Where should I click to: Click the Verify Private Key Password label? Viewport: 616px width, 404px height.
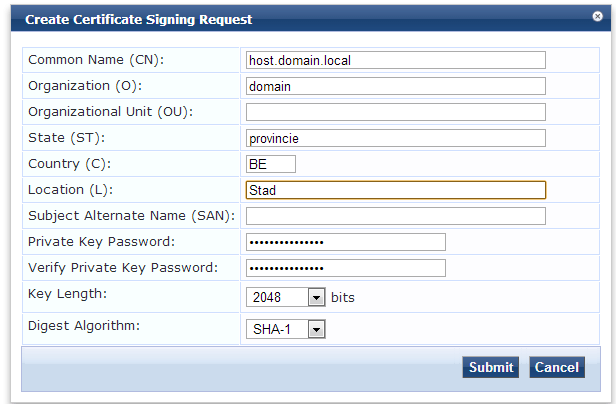click(x=122, y=267)
